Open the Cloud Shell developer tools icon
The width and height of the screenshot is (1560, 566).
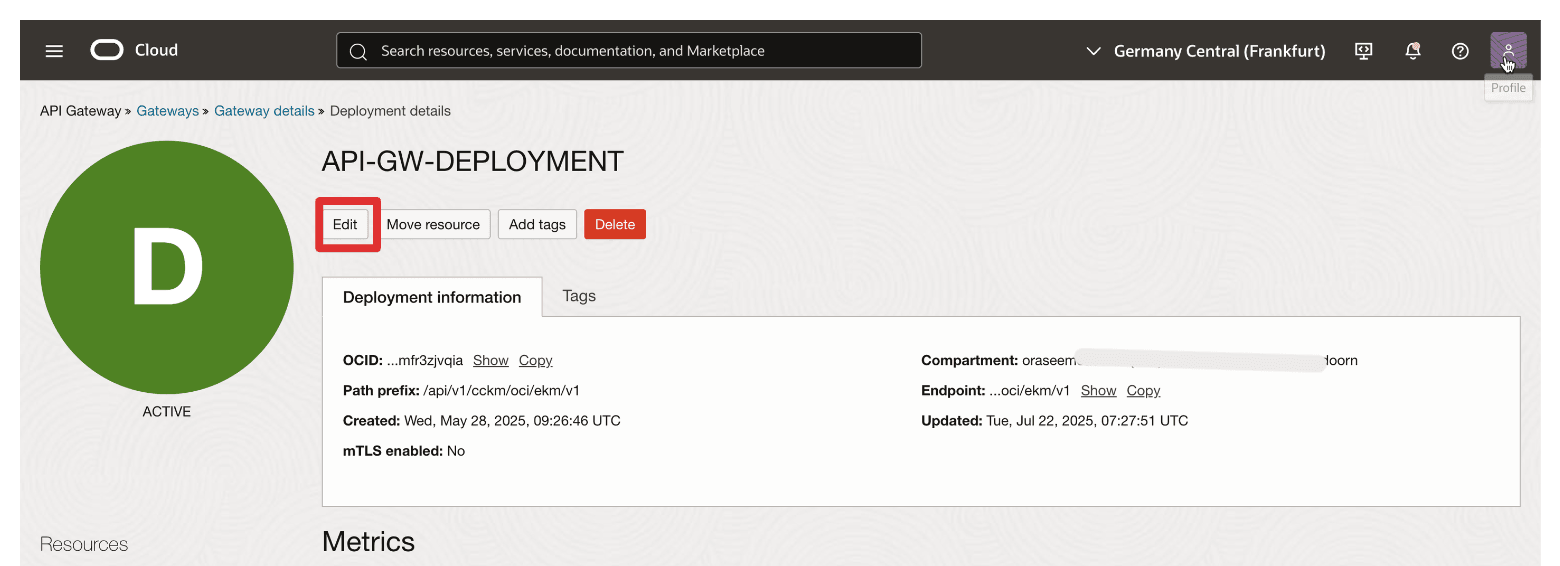coord(1363,51)
